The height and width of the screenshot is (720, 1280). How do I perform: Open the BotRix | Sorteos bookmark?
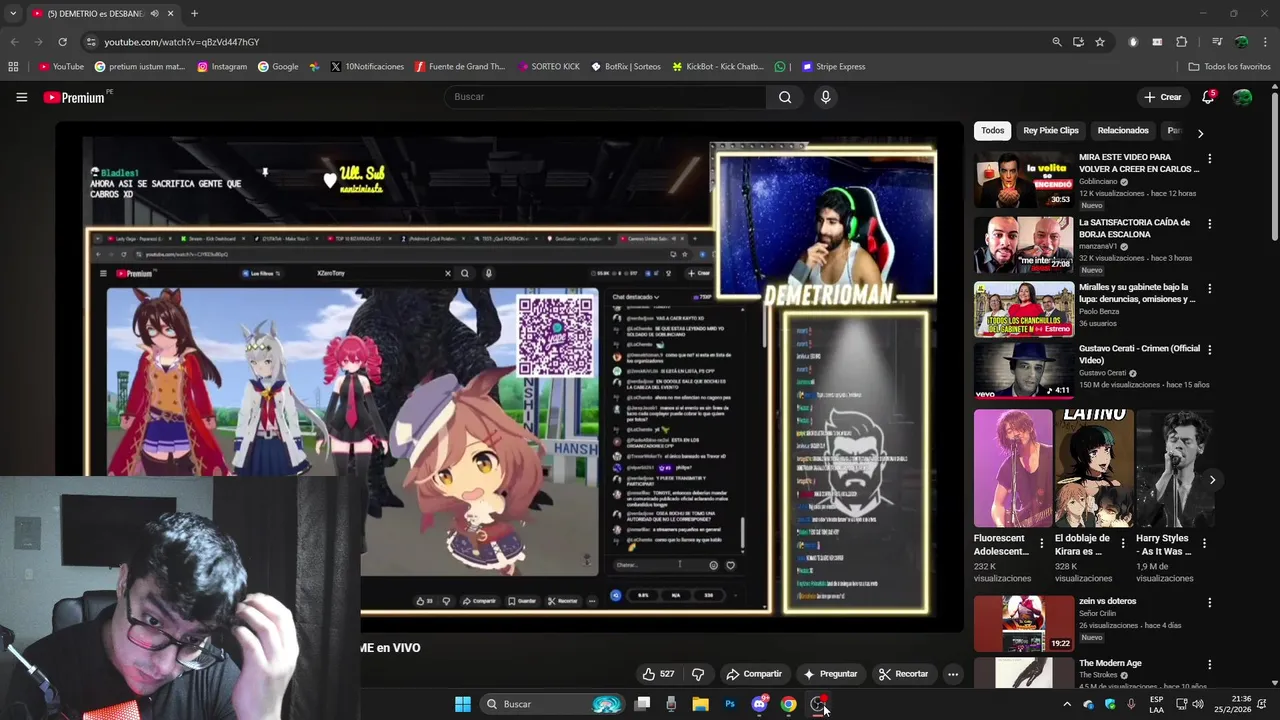click(x=626, y=67)
